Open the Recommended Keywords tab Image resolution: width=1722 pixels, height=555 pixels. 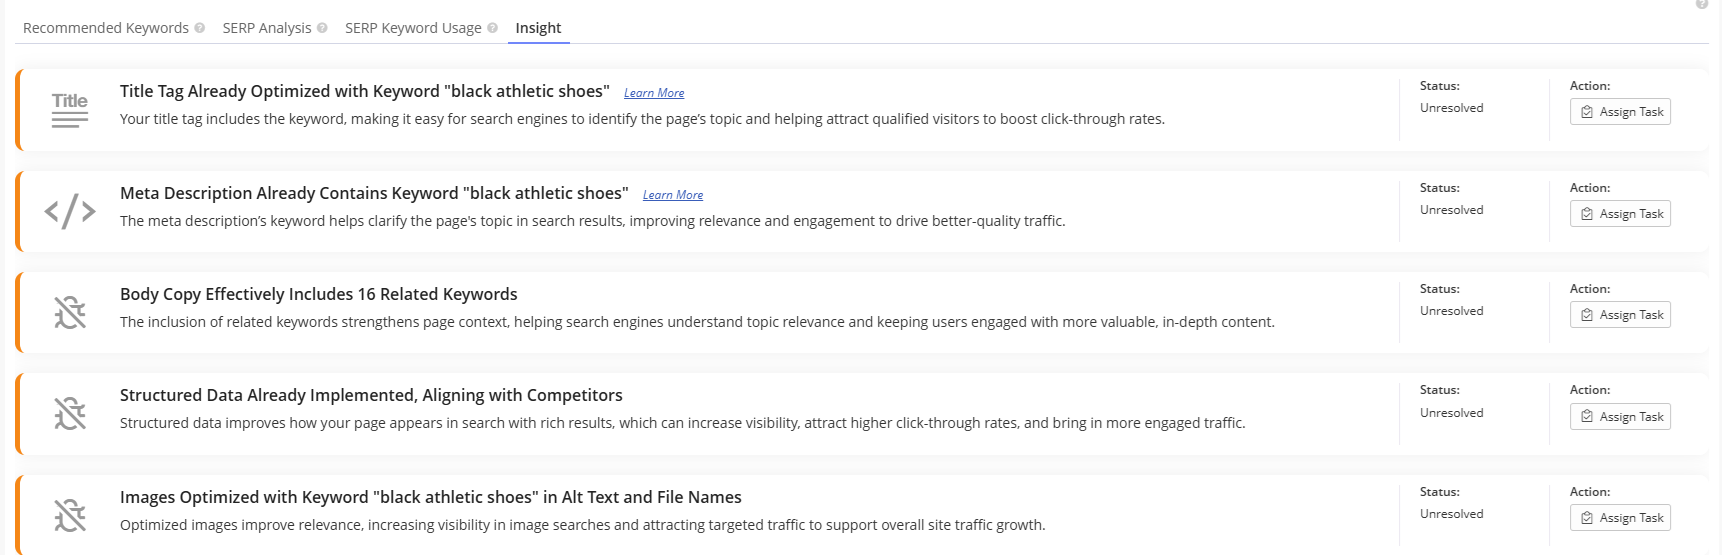pyautogui.click(x=105, y=28)
